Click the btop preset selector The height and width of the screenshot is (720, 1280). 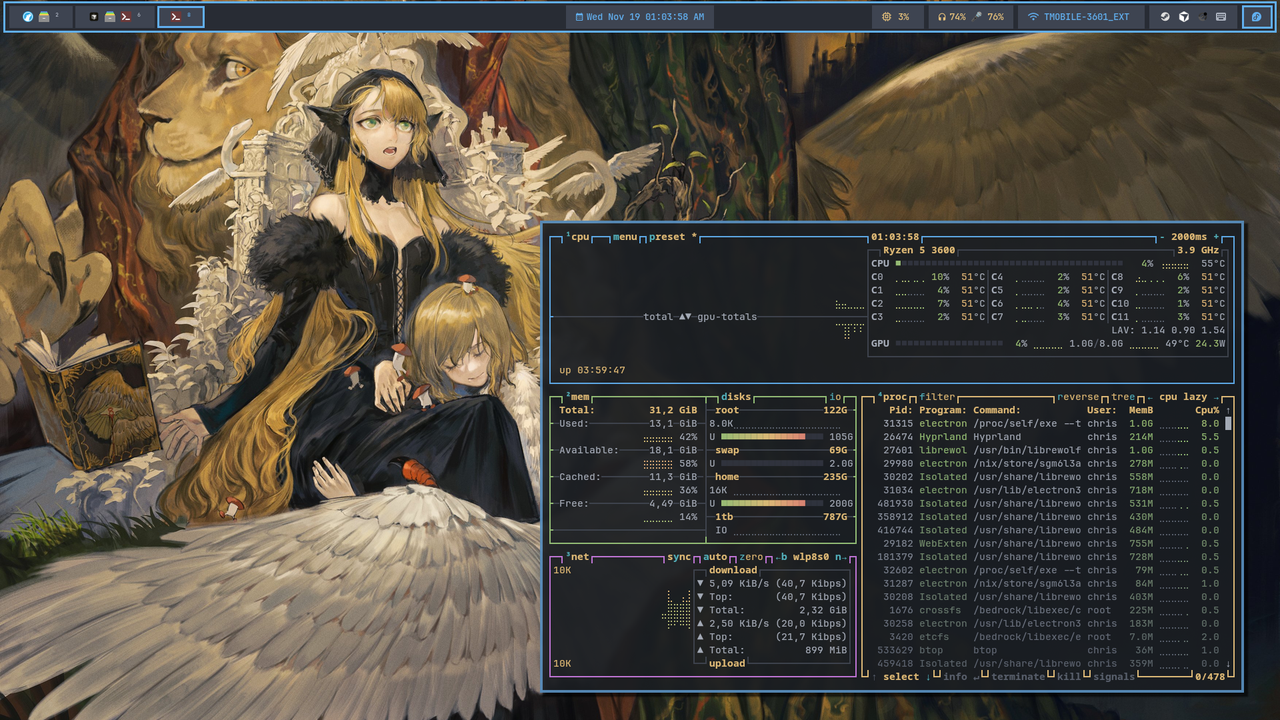coord(673,237)
